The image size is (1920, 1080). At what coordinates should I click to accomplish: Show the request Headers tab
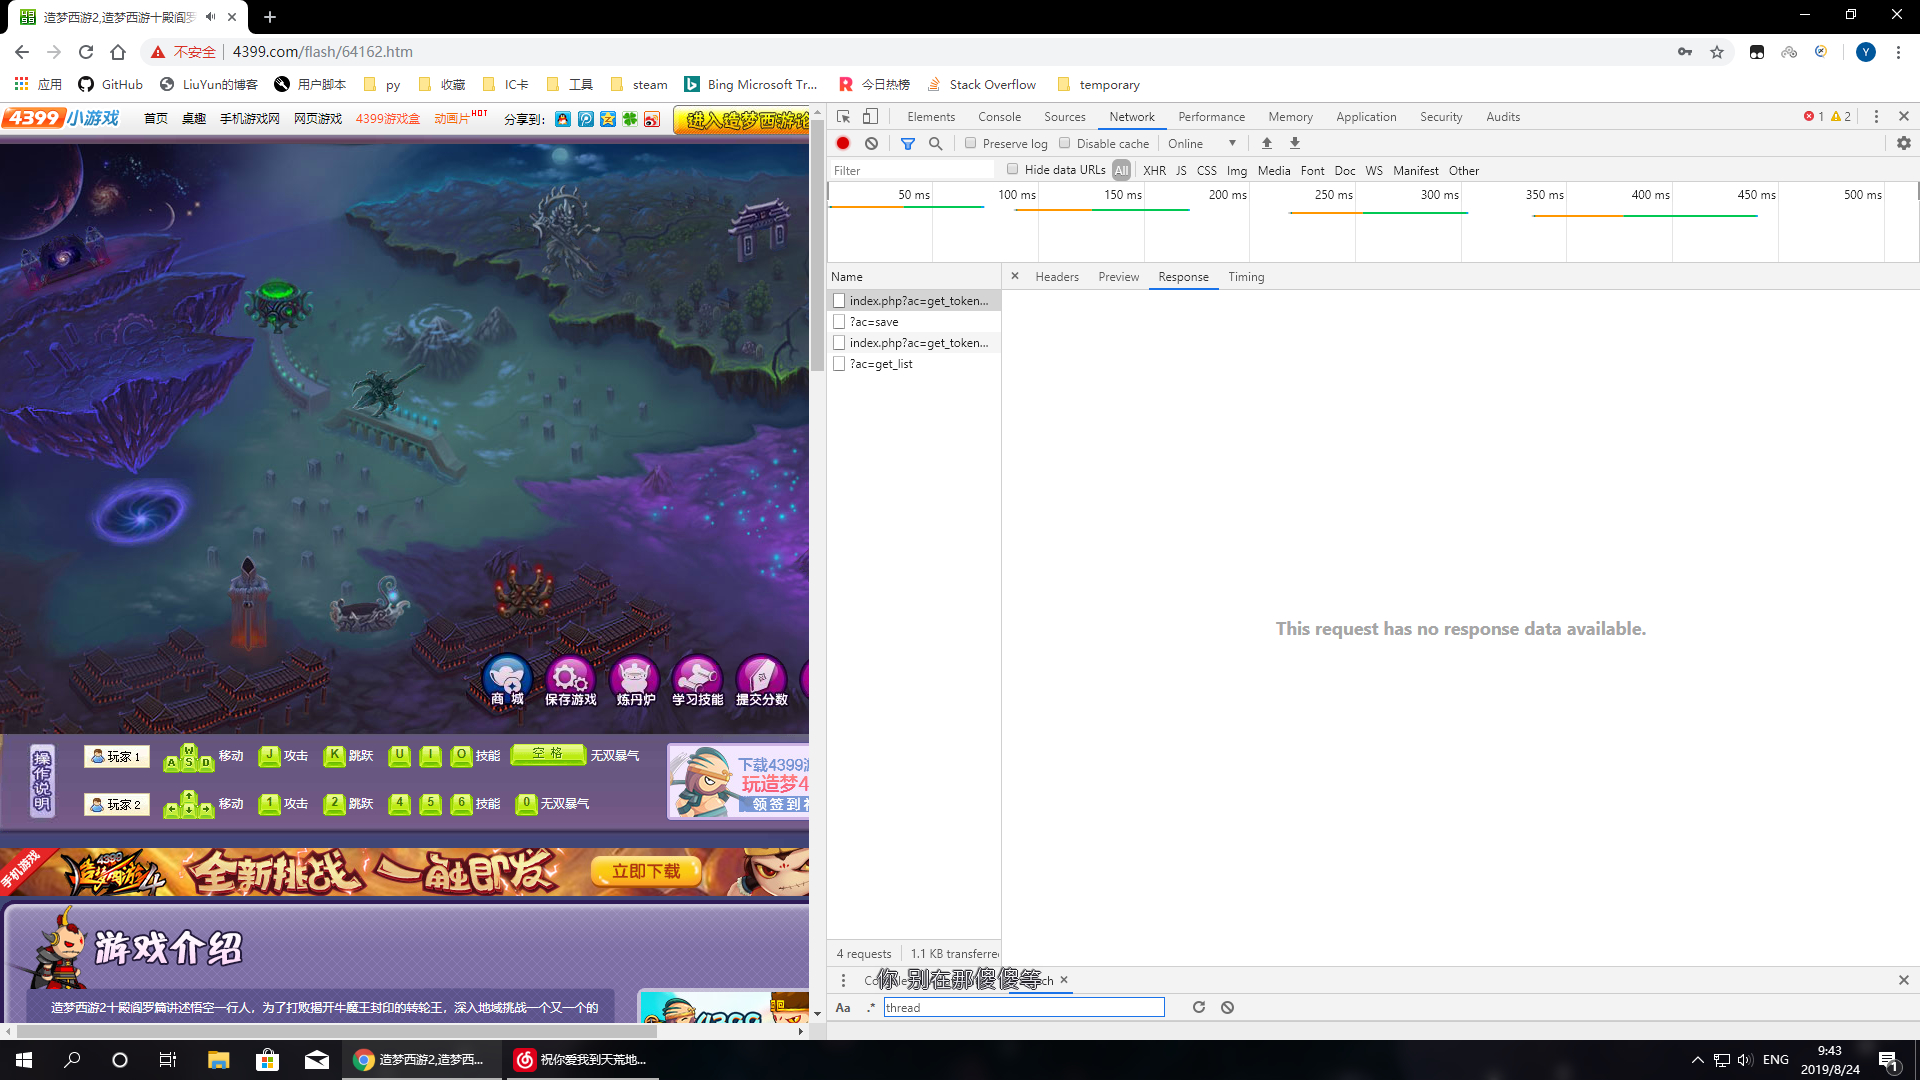click(x=1057, y=277)
